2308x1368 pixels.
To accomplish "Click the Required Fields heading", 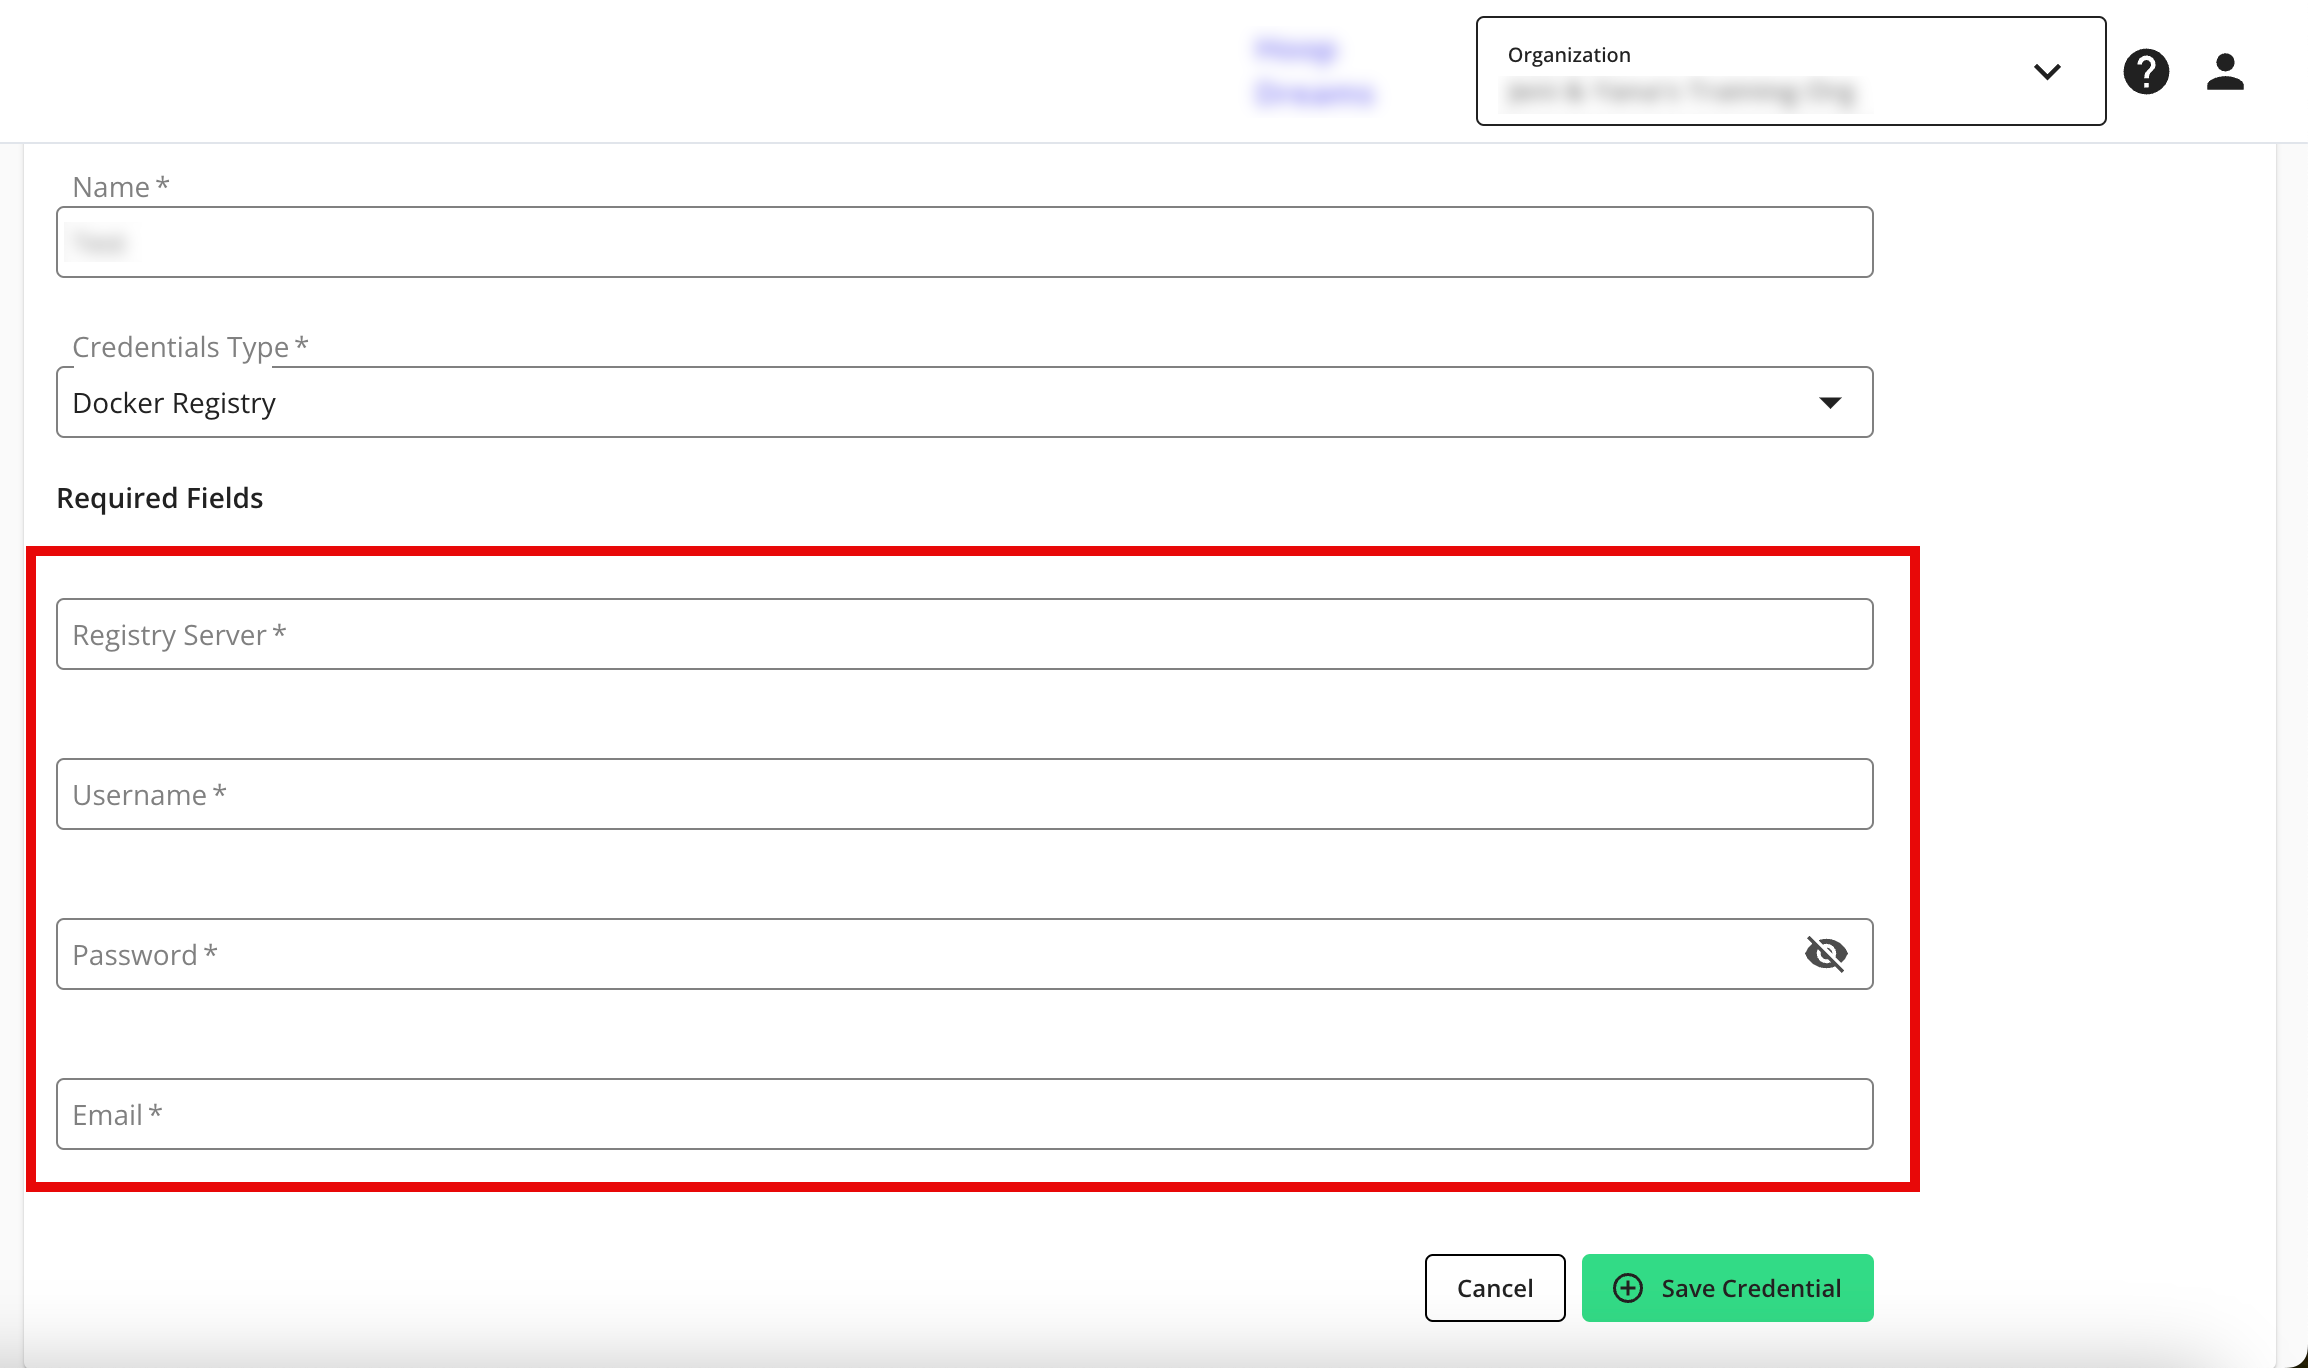I will 160,498.
